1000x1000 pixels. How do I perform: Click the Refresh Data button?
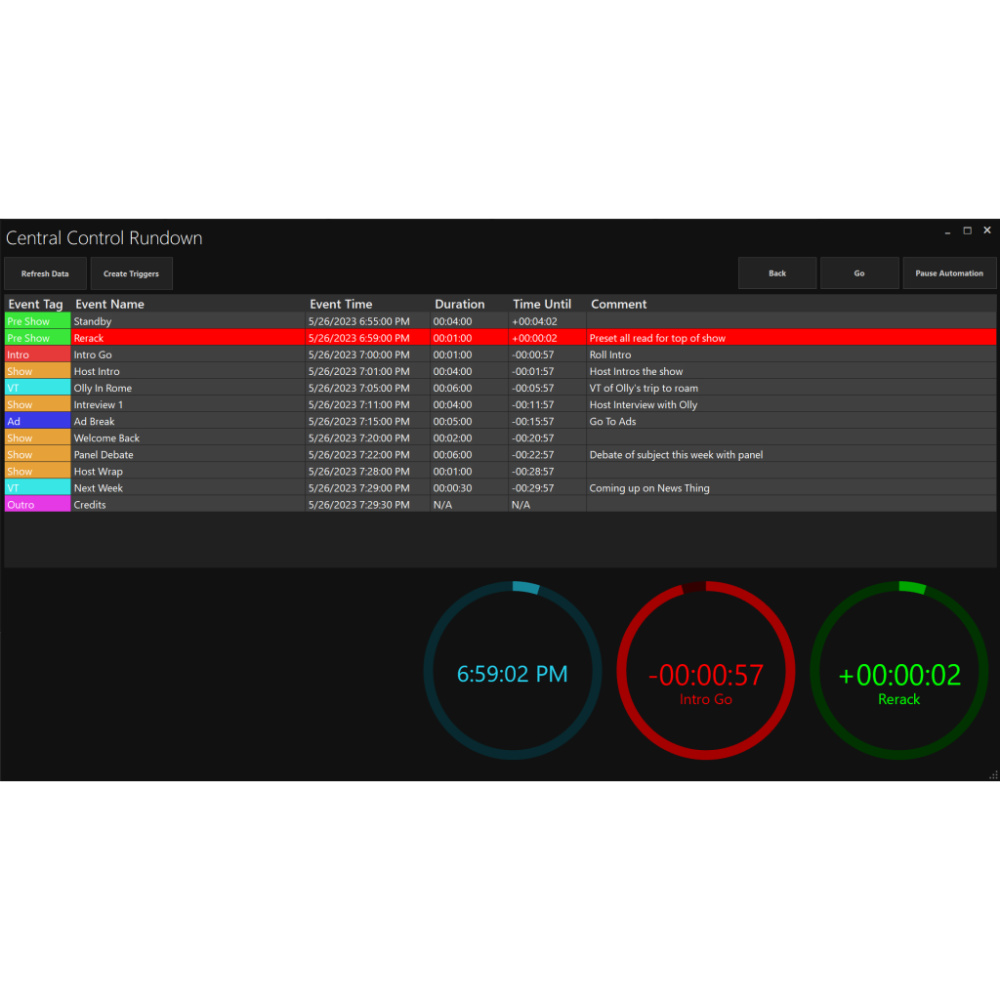(45, 274)
